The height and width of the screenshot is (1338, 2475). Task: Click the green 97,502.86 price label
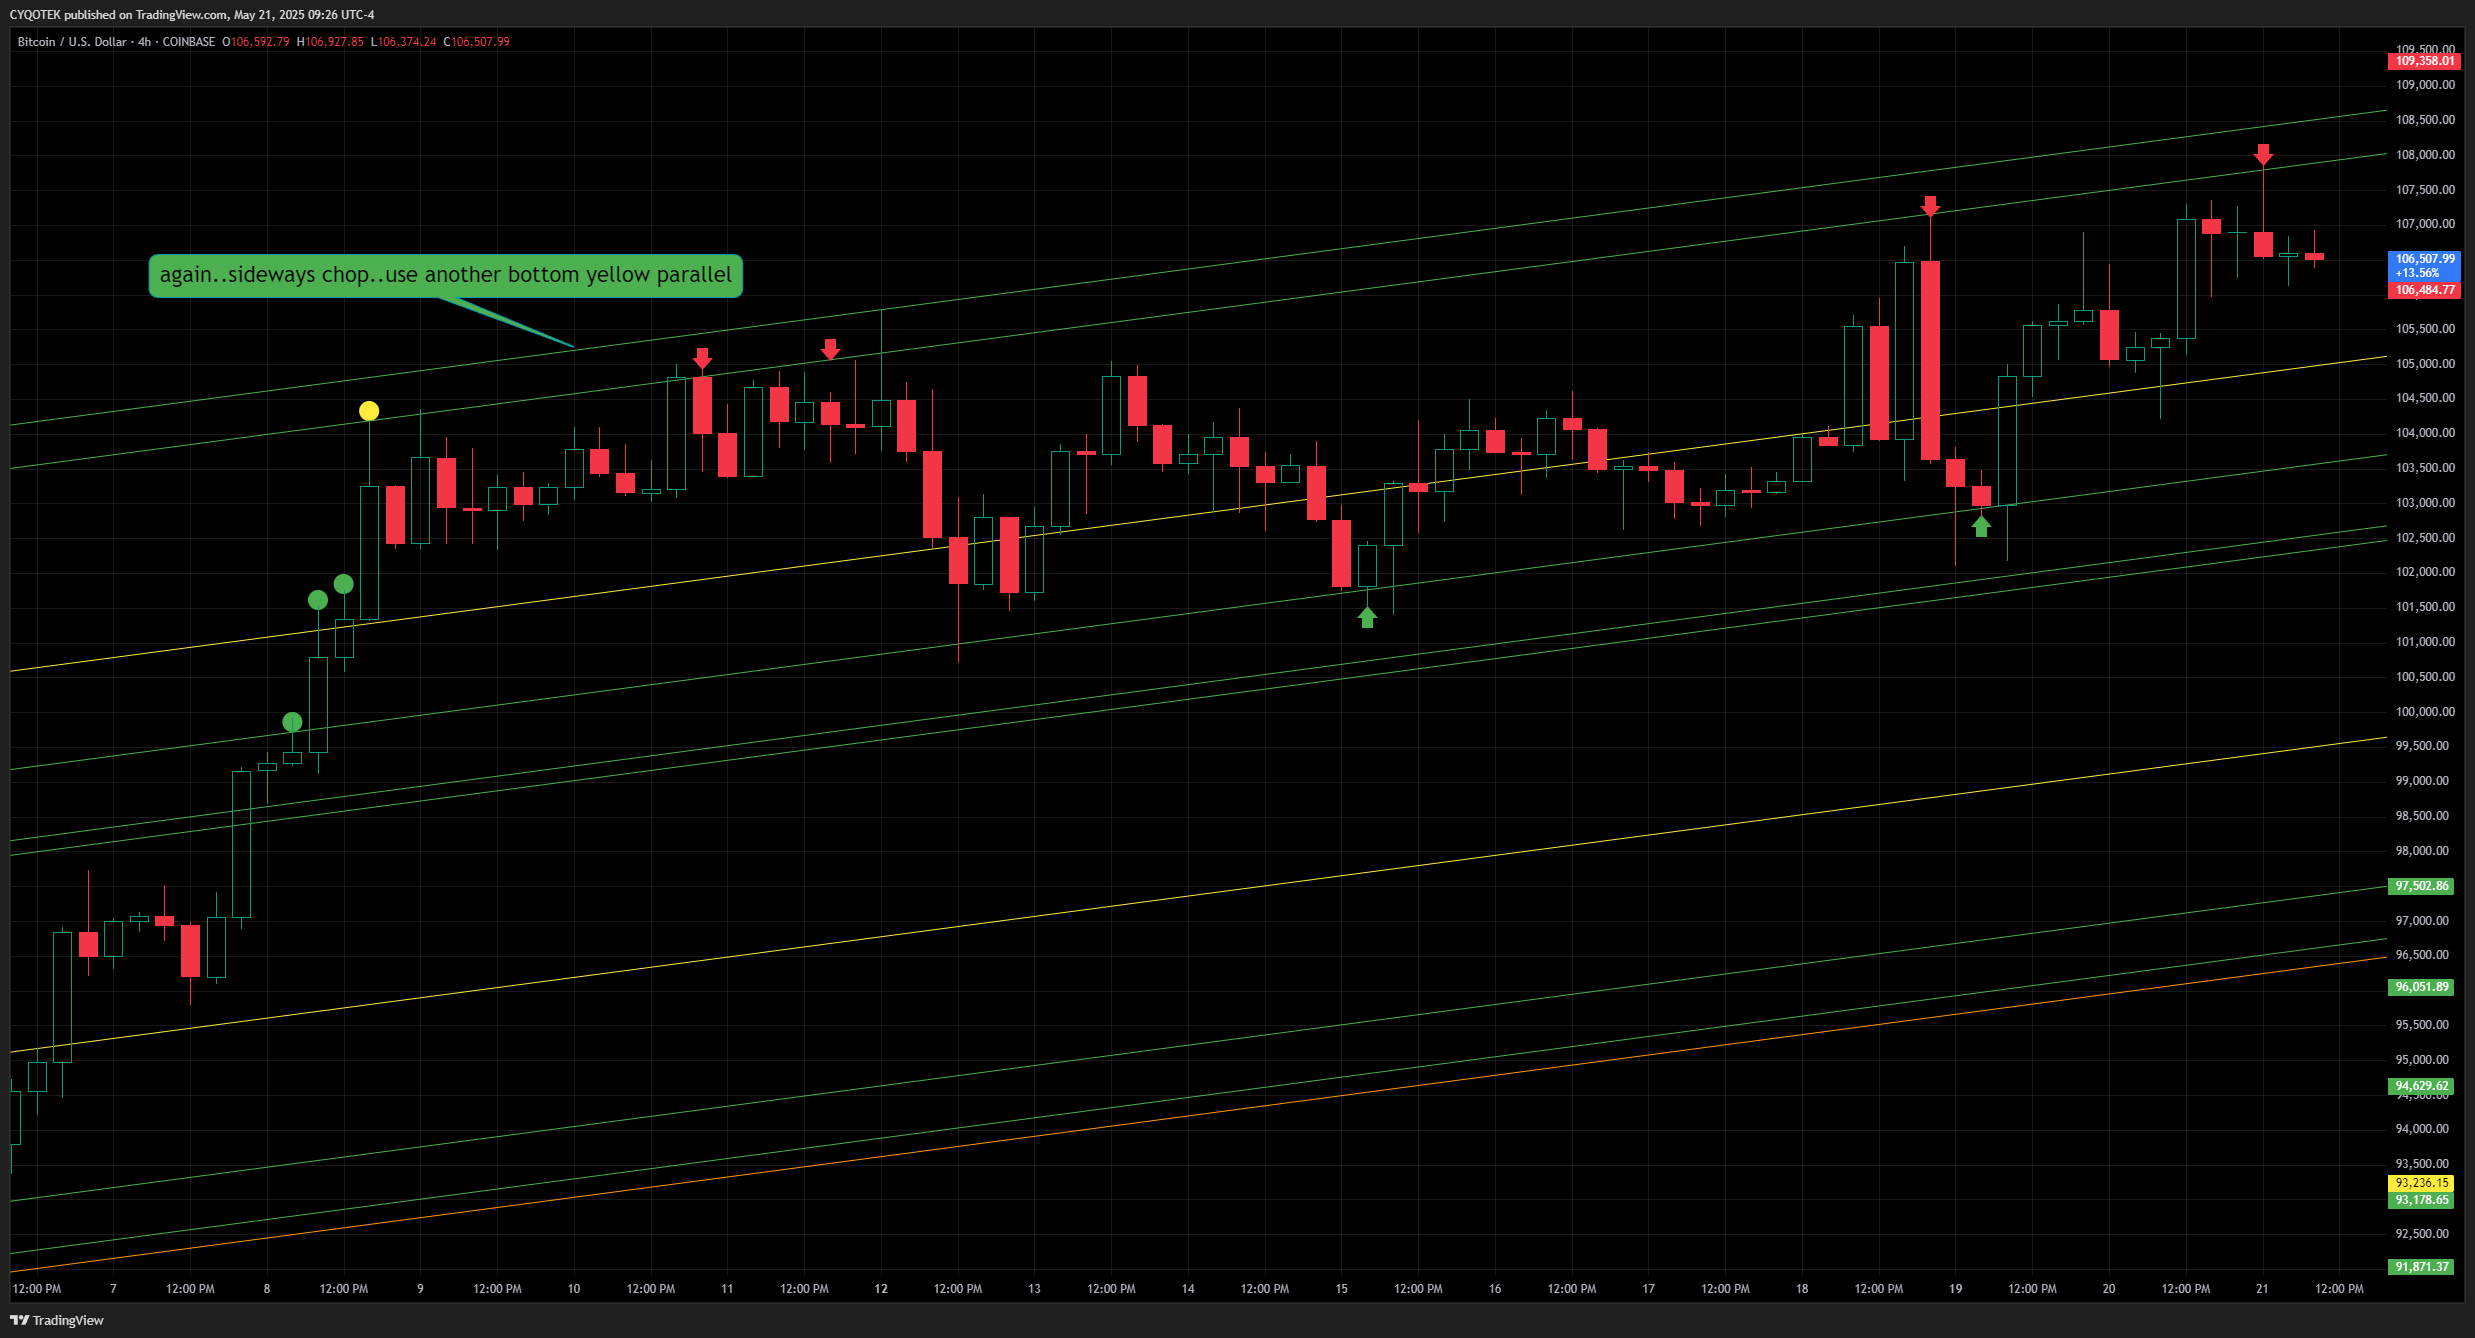(x=2421, y=886)
